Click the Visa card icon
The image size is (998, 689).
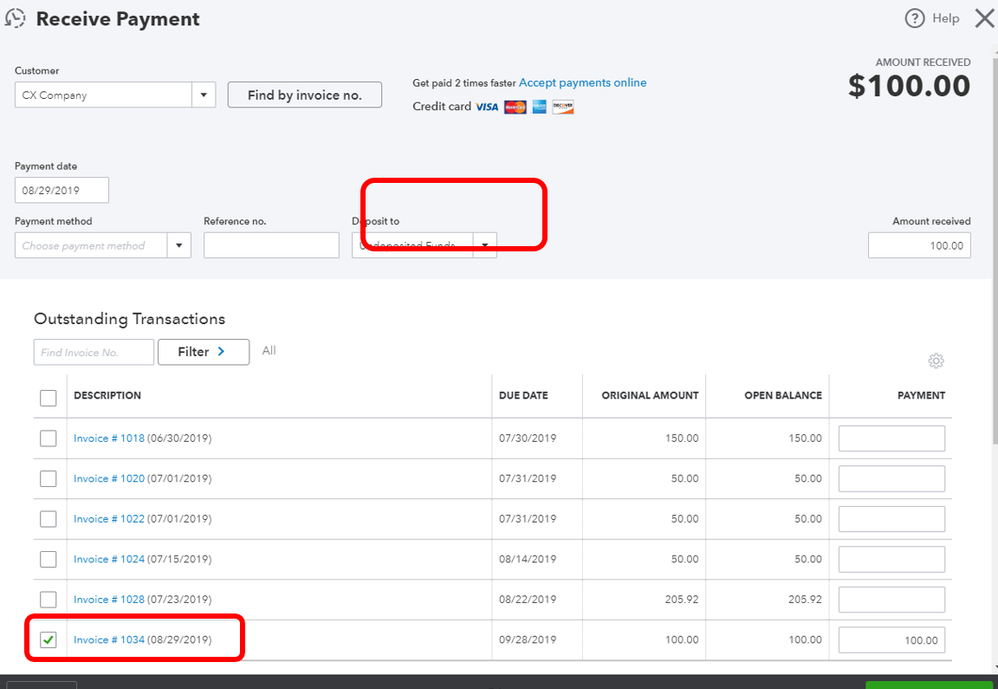[x=487, y=107]
